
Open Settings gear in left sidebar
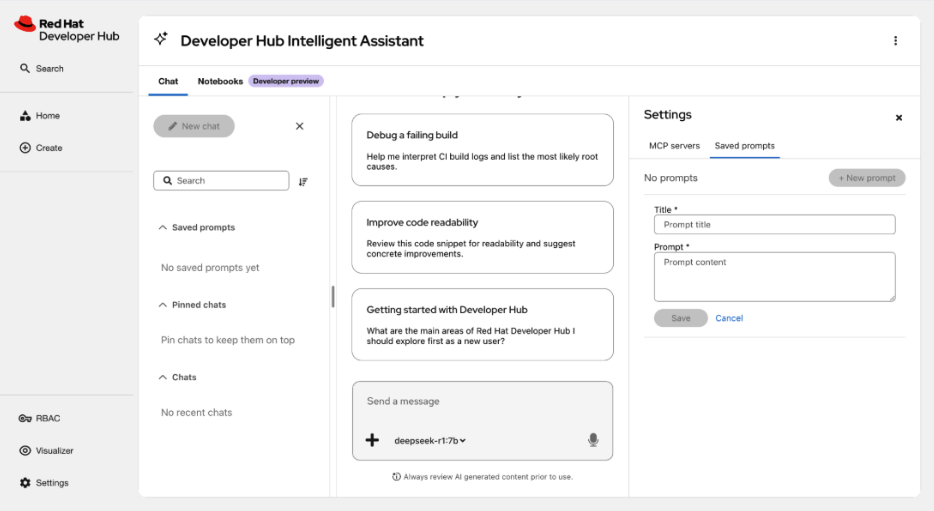25,482
